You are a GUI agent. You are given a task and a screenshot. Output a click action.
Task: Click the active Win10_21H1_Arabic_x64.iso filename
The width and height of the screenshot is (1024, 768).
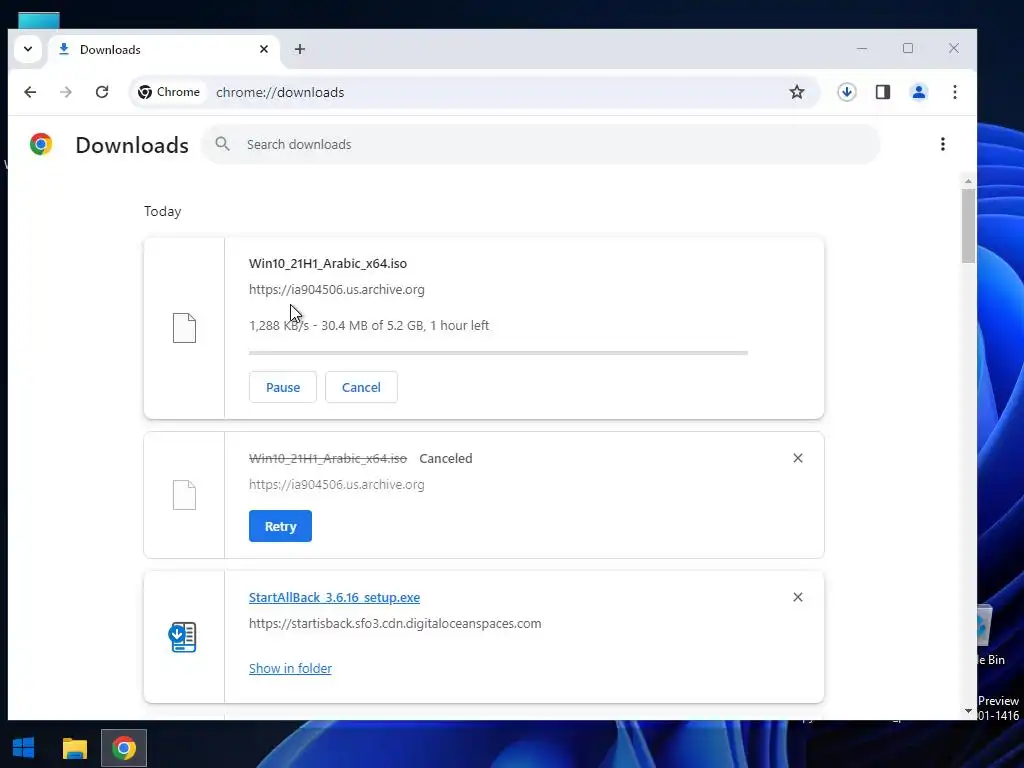click(328, 264)
